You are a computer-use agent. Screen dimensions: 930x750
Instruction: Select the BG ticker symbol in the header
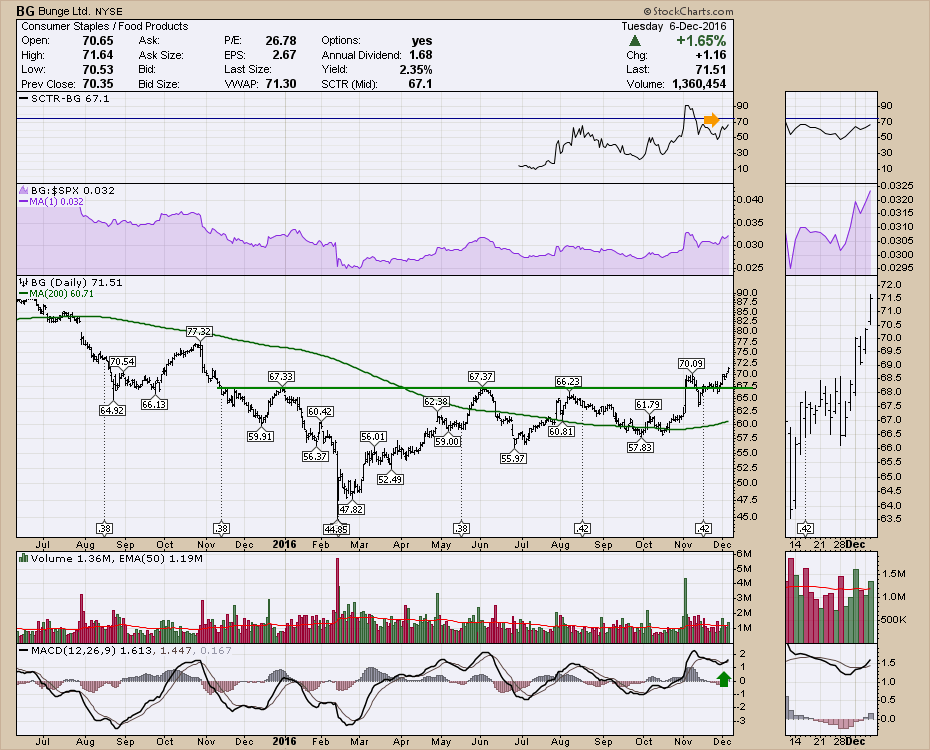[24, 11]
